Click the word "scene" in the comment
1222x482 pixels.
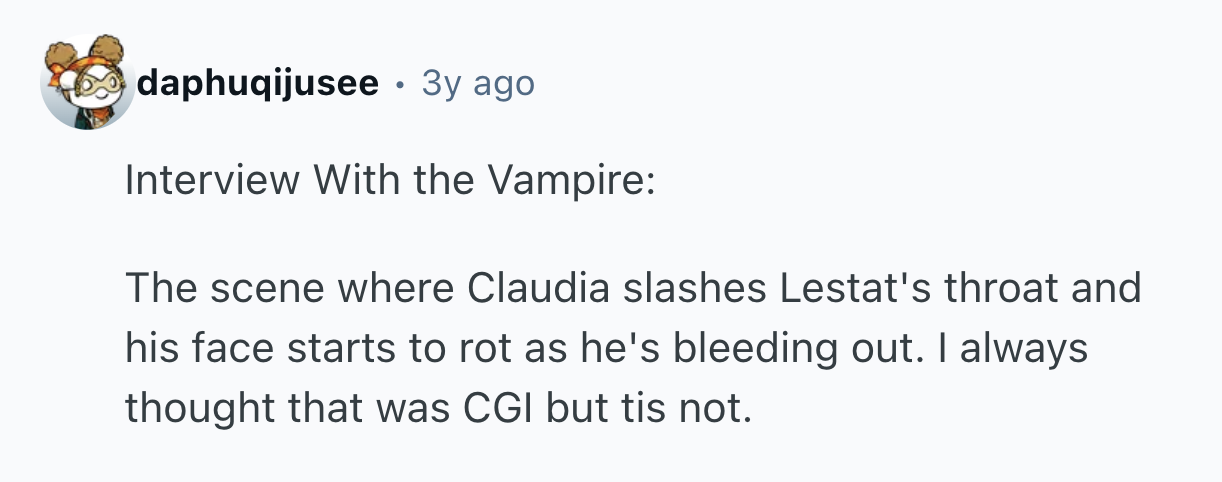pyautogui.click(x=255, y=289)
